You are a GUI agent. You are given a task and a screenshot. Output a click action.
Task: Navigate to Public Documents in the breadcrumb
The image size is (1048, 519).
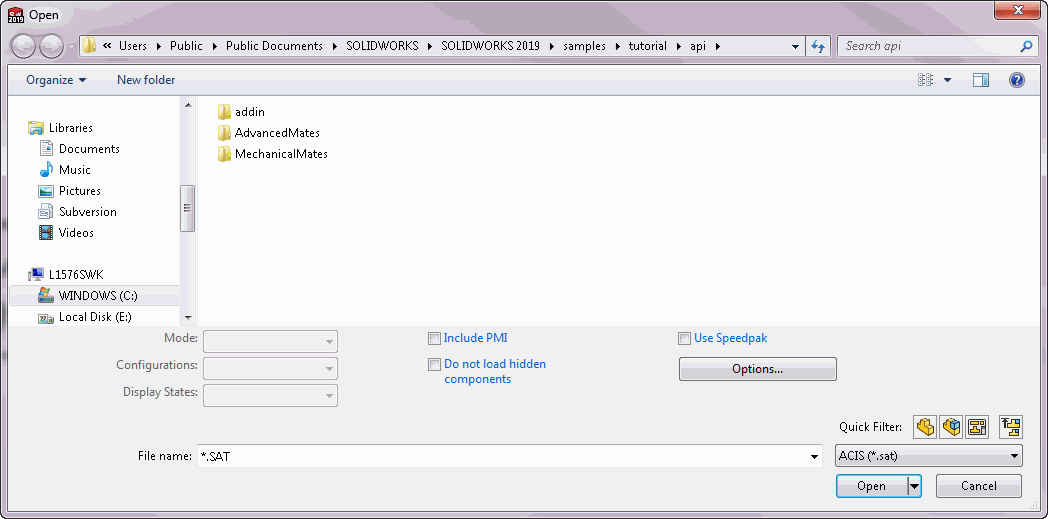point(274,46)
